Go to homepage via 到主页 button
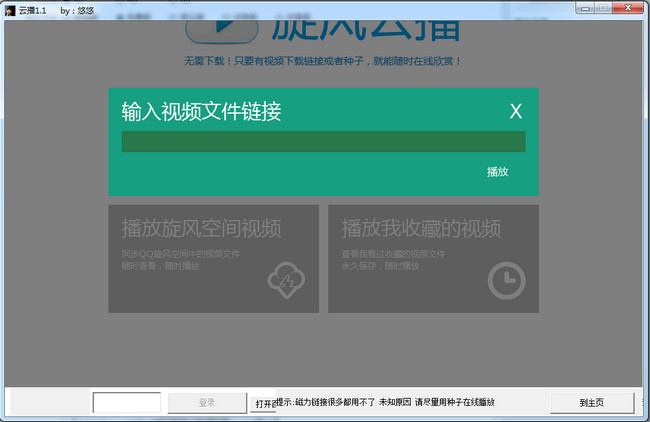 click(592, 403)
